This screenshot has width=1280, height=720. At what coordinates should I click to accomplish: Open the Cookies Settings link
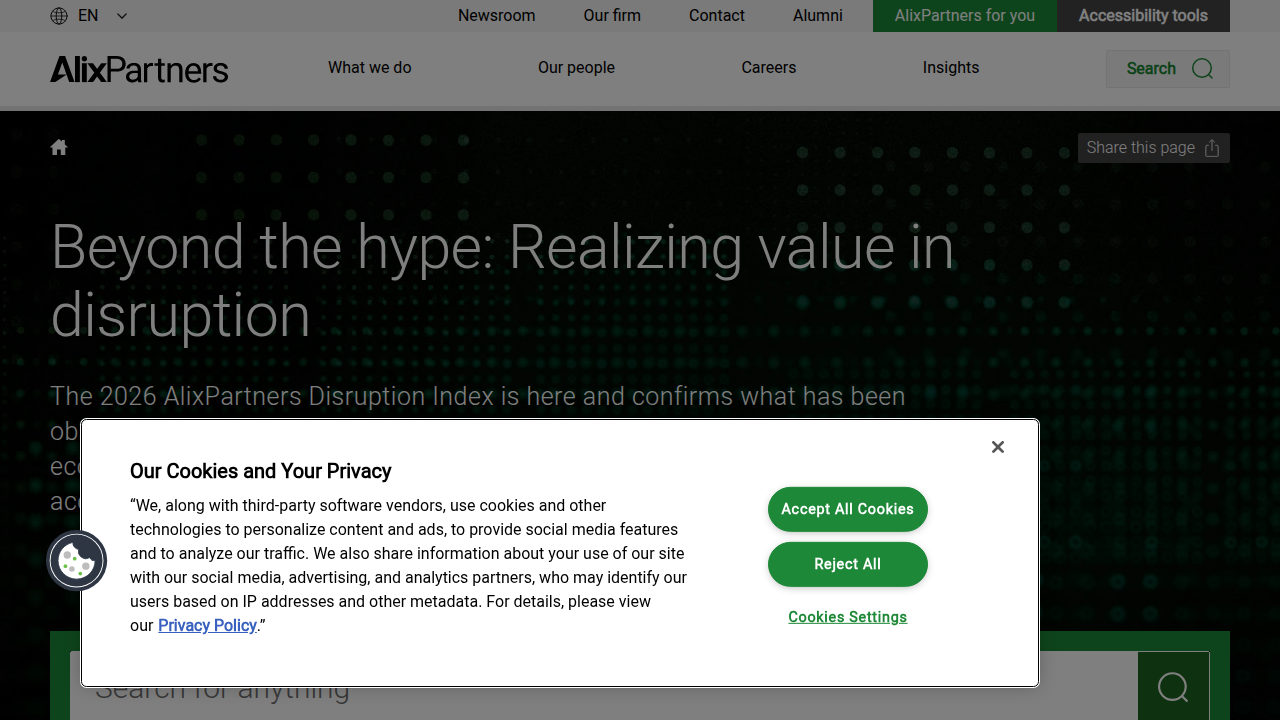(x=848, y=617)
